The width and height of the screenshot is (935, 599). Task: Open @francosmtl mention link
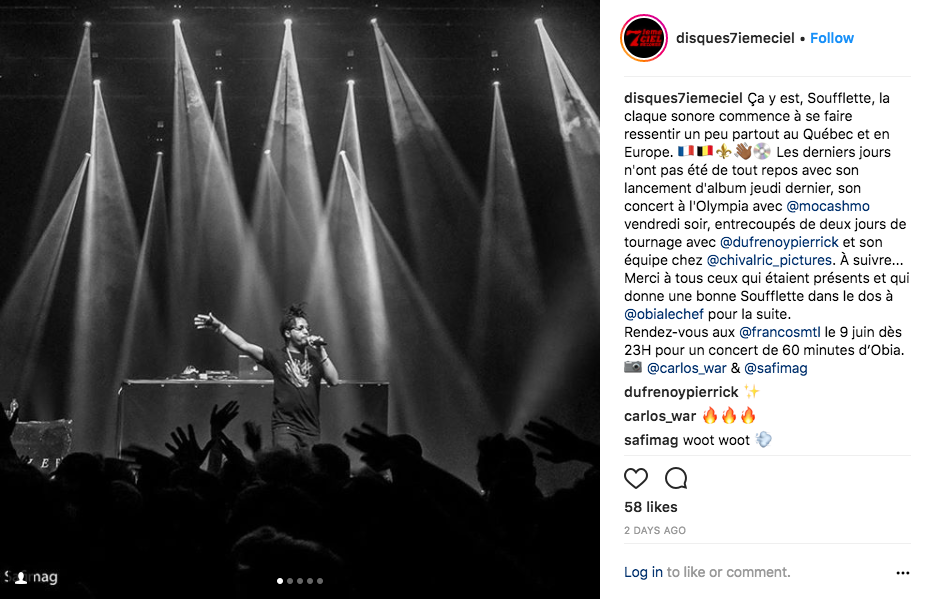pos(780,332)
